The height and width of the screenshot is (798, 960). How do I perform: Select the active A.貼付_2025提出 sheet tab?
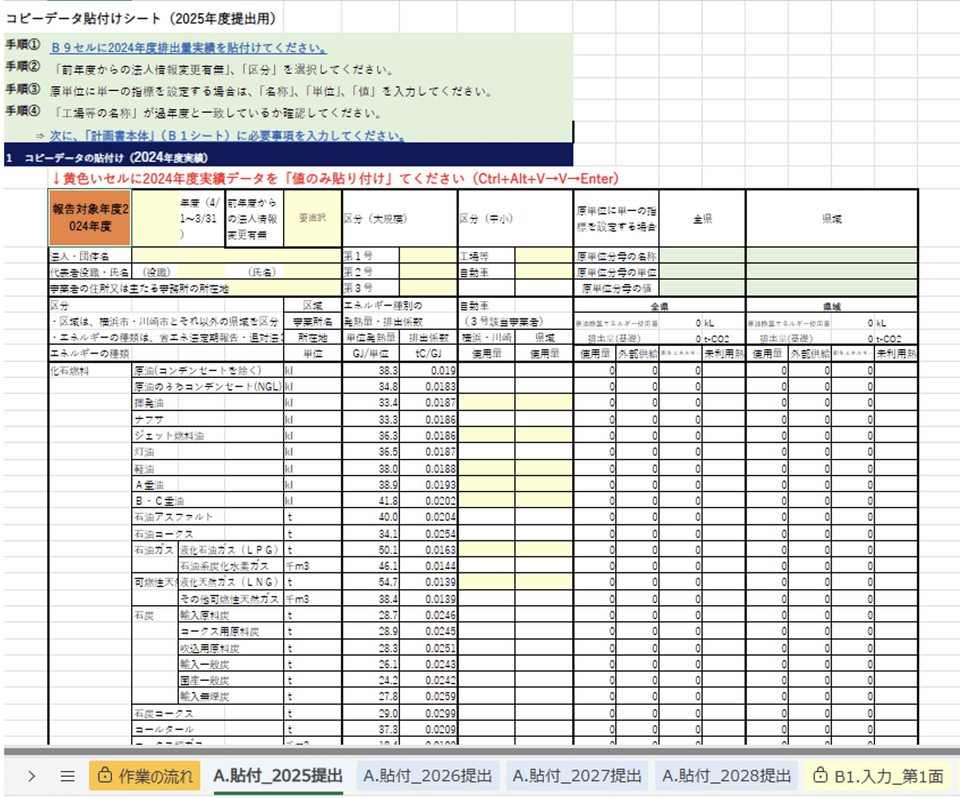click(278, 775)
